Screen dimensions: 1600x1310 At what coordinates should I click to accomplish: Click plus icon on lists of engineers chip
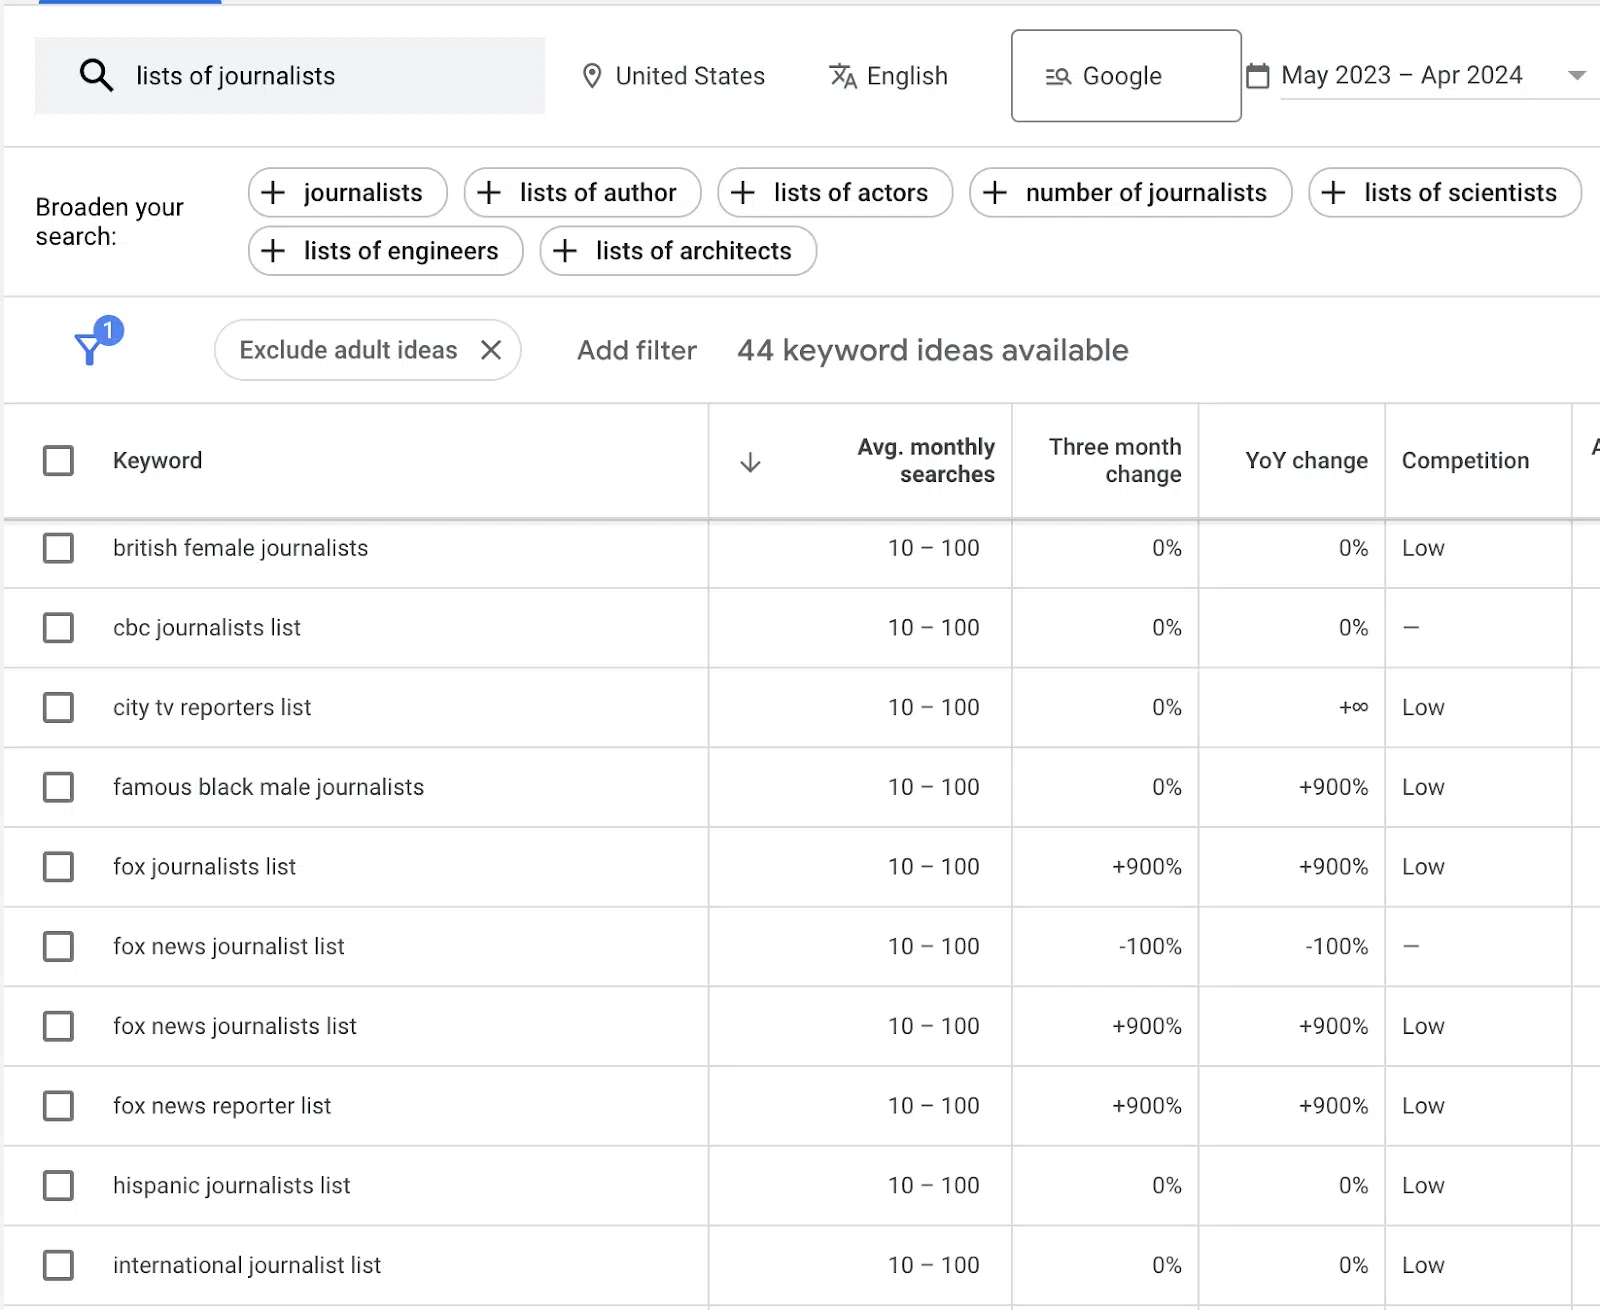[x=273, y=250]
